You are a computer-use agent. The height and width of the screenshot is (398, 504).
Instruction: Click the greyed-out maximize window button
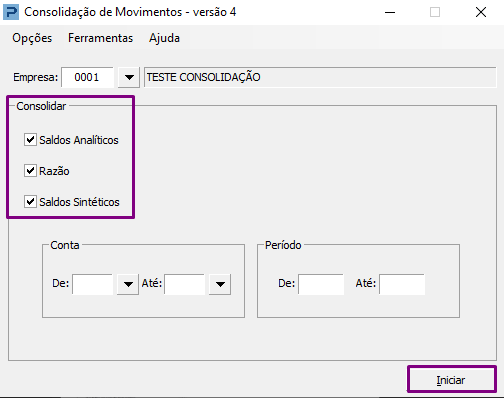(x=435, y=12)
